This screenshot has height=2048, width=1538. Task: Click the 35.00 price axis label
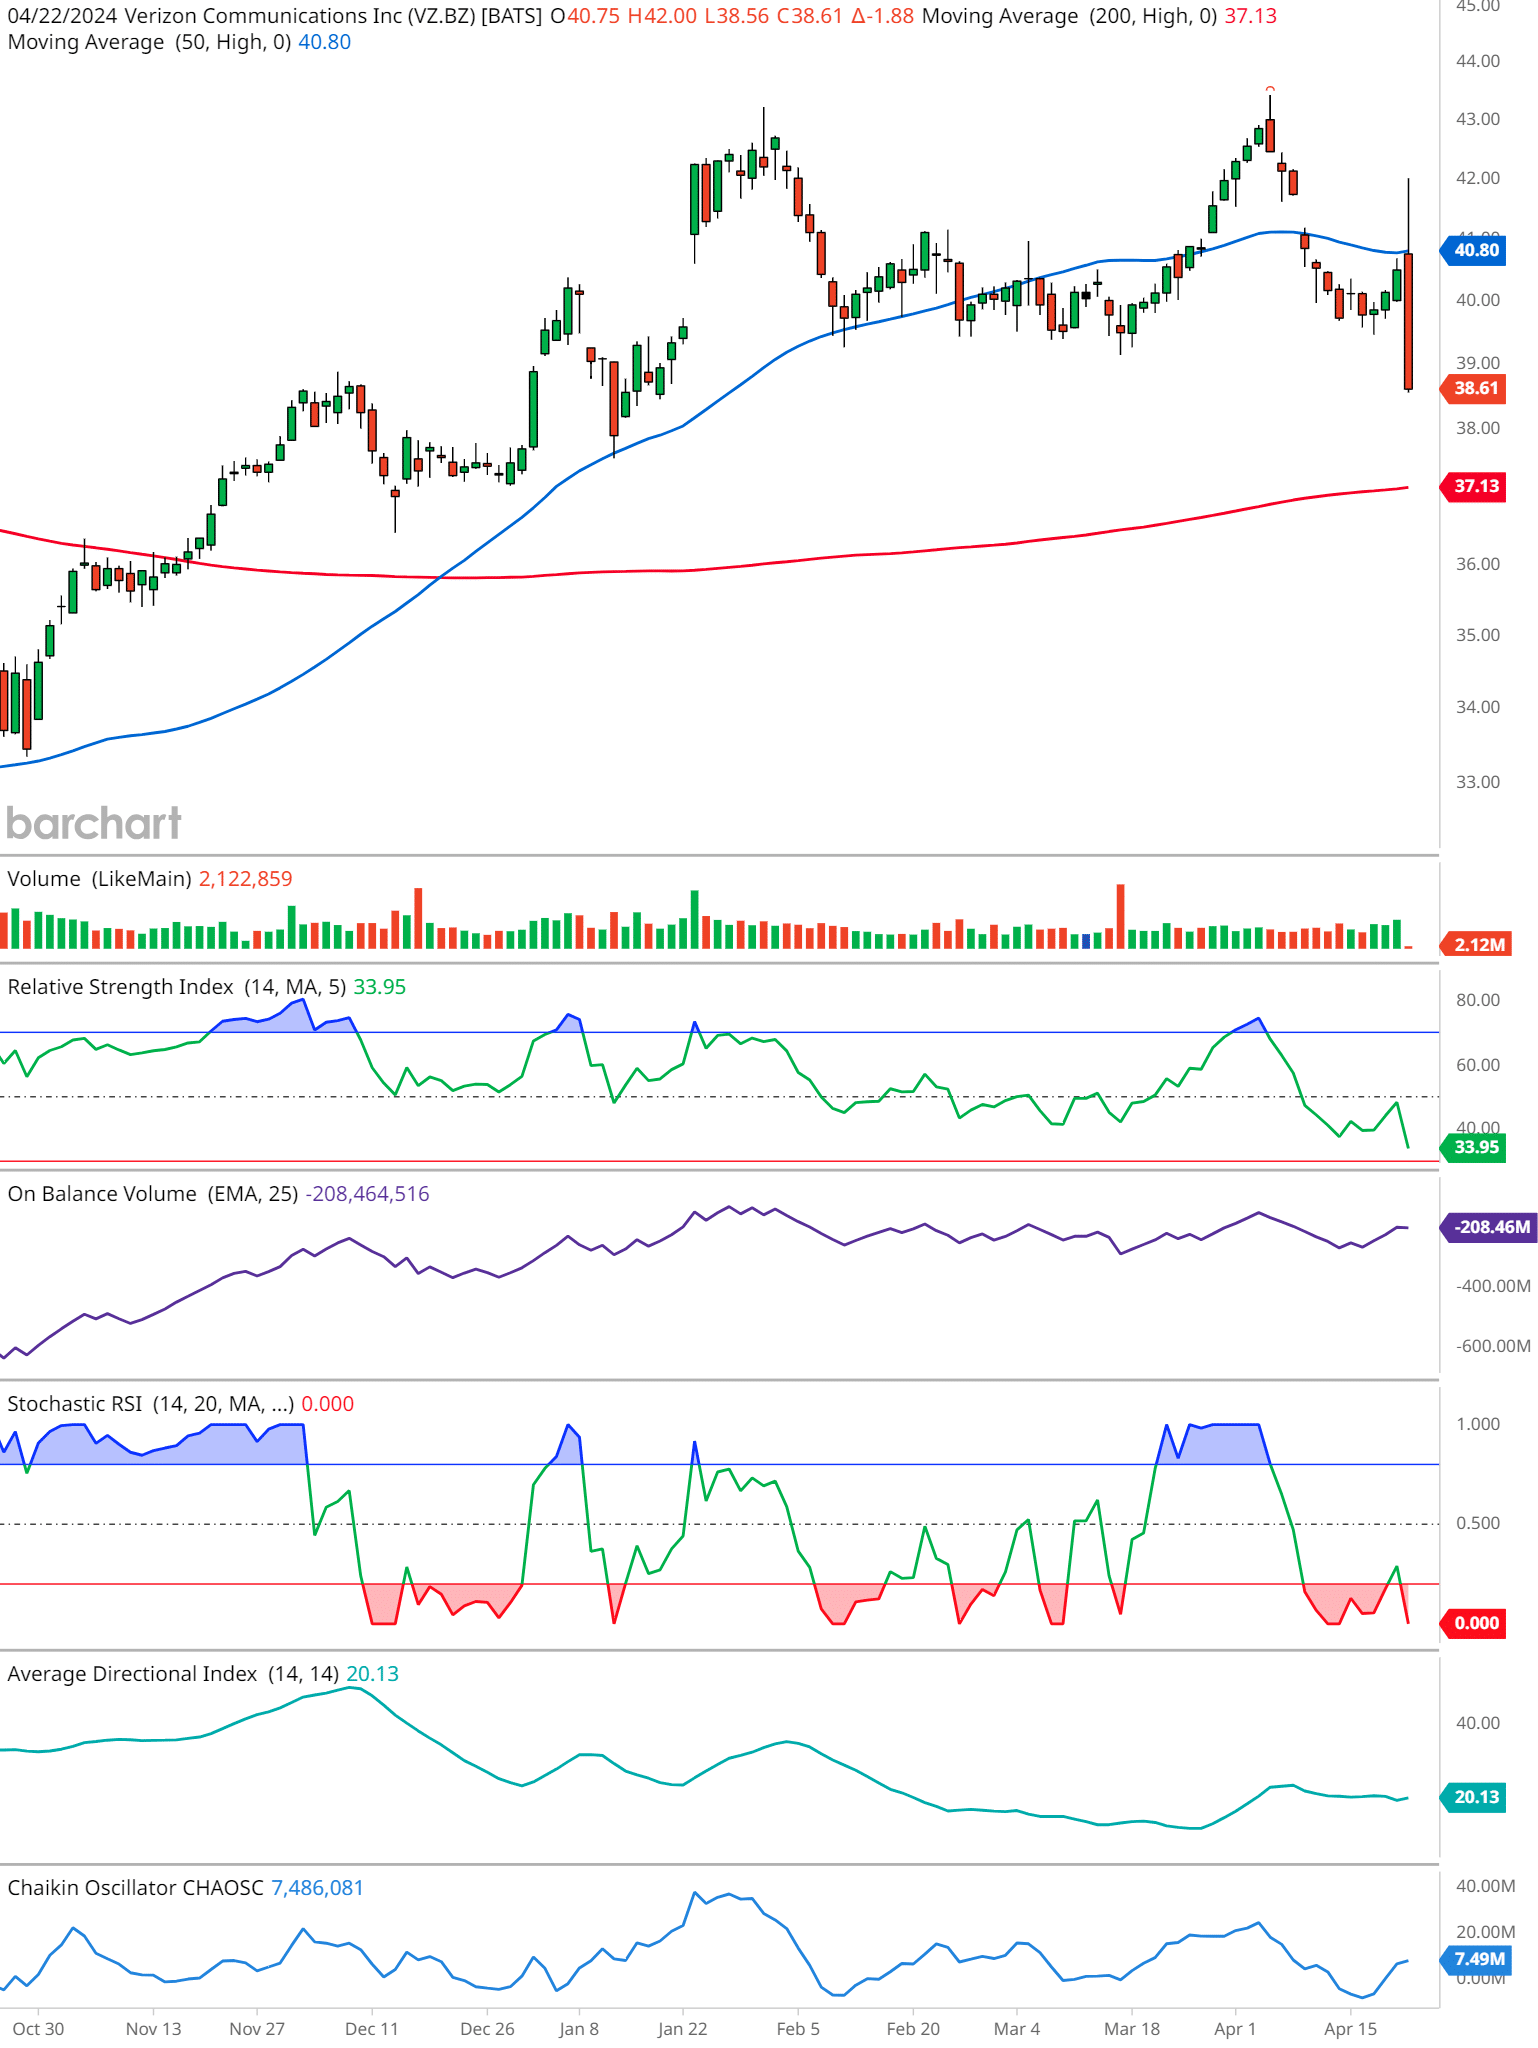pos(1478,635)
